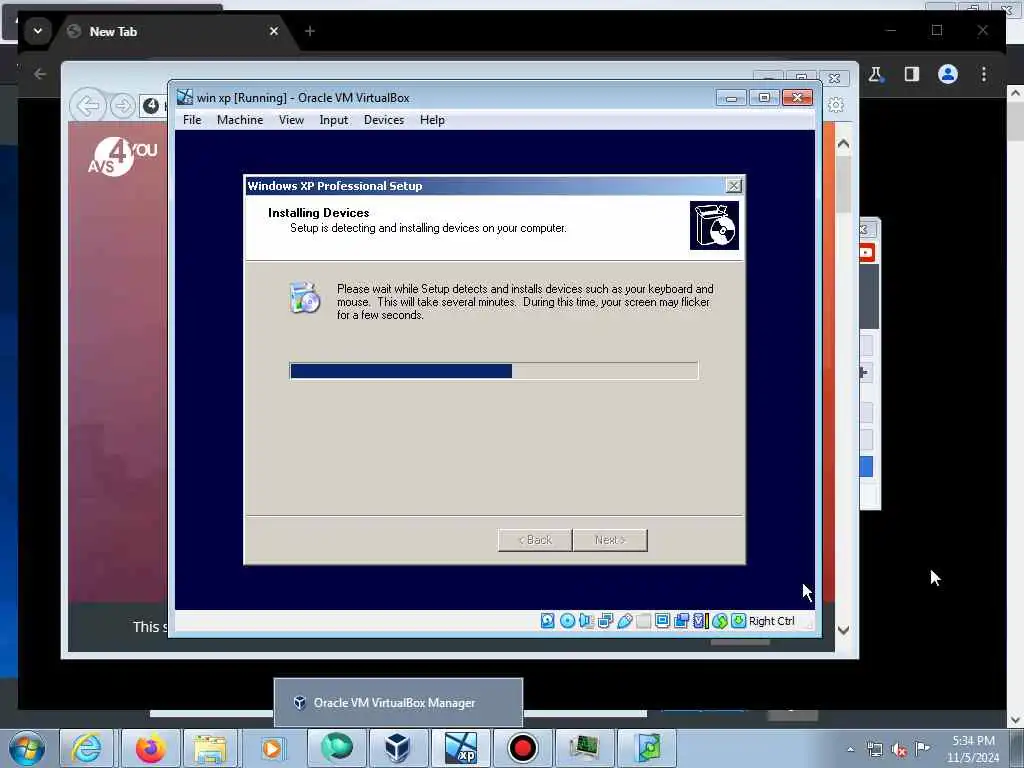The height and width of the screenshot is (768, 1024).
Task: Click the VirtualBox cube icon on taskbar
Action: [397, 748]
